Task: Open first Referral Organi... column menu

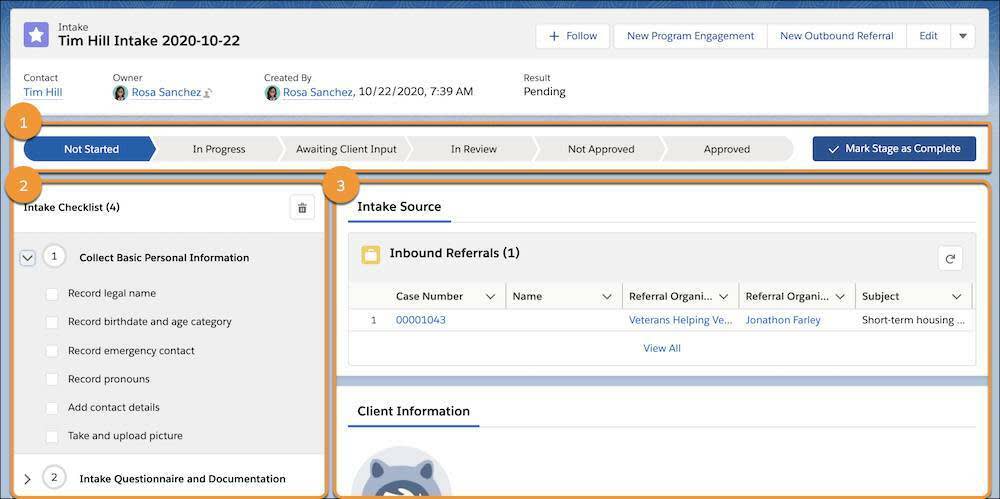Action: coord(724,297)
